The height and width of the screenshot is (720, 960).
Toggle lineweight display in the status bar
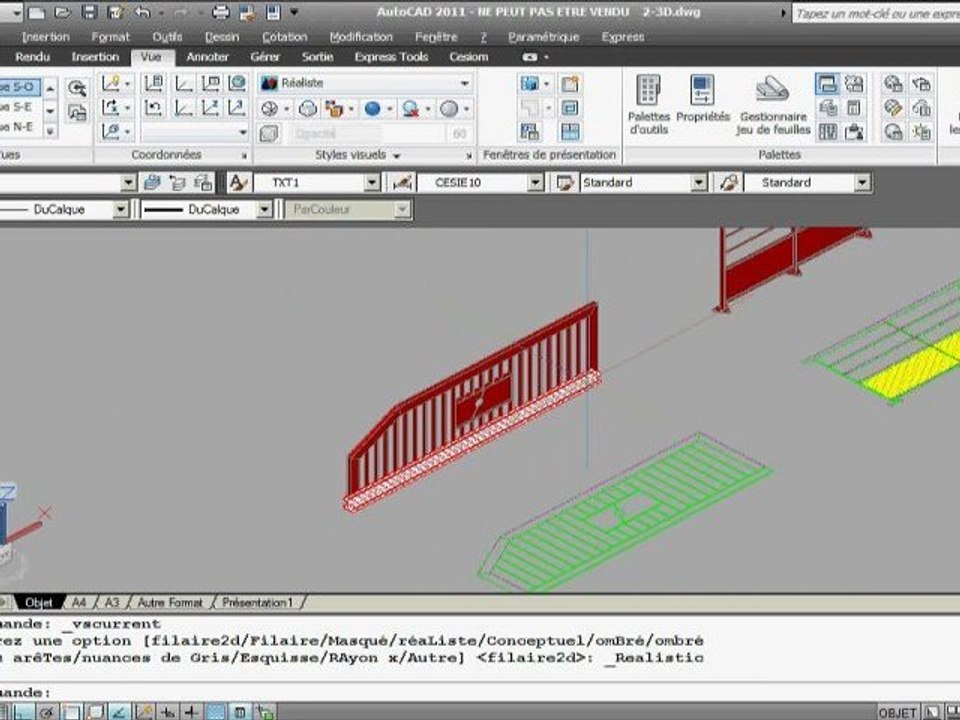pyautogui.click(x=191, y=712)
